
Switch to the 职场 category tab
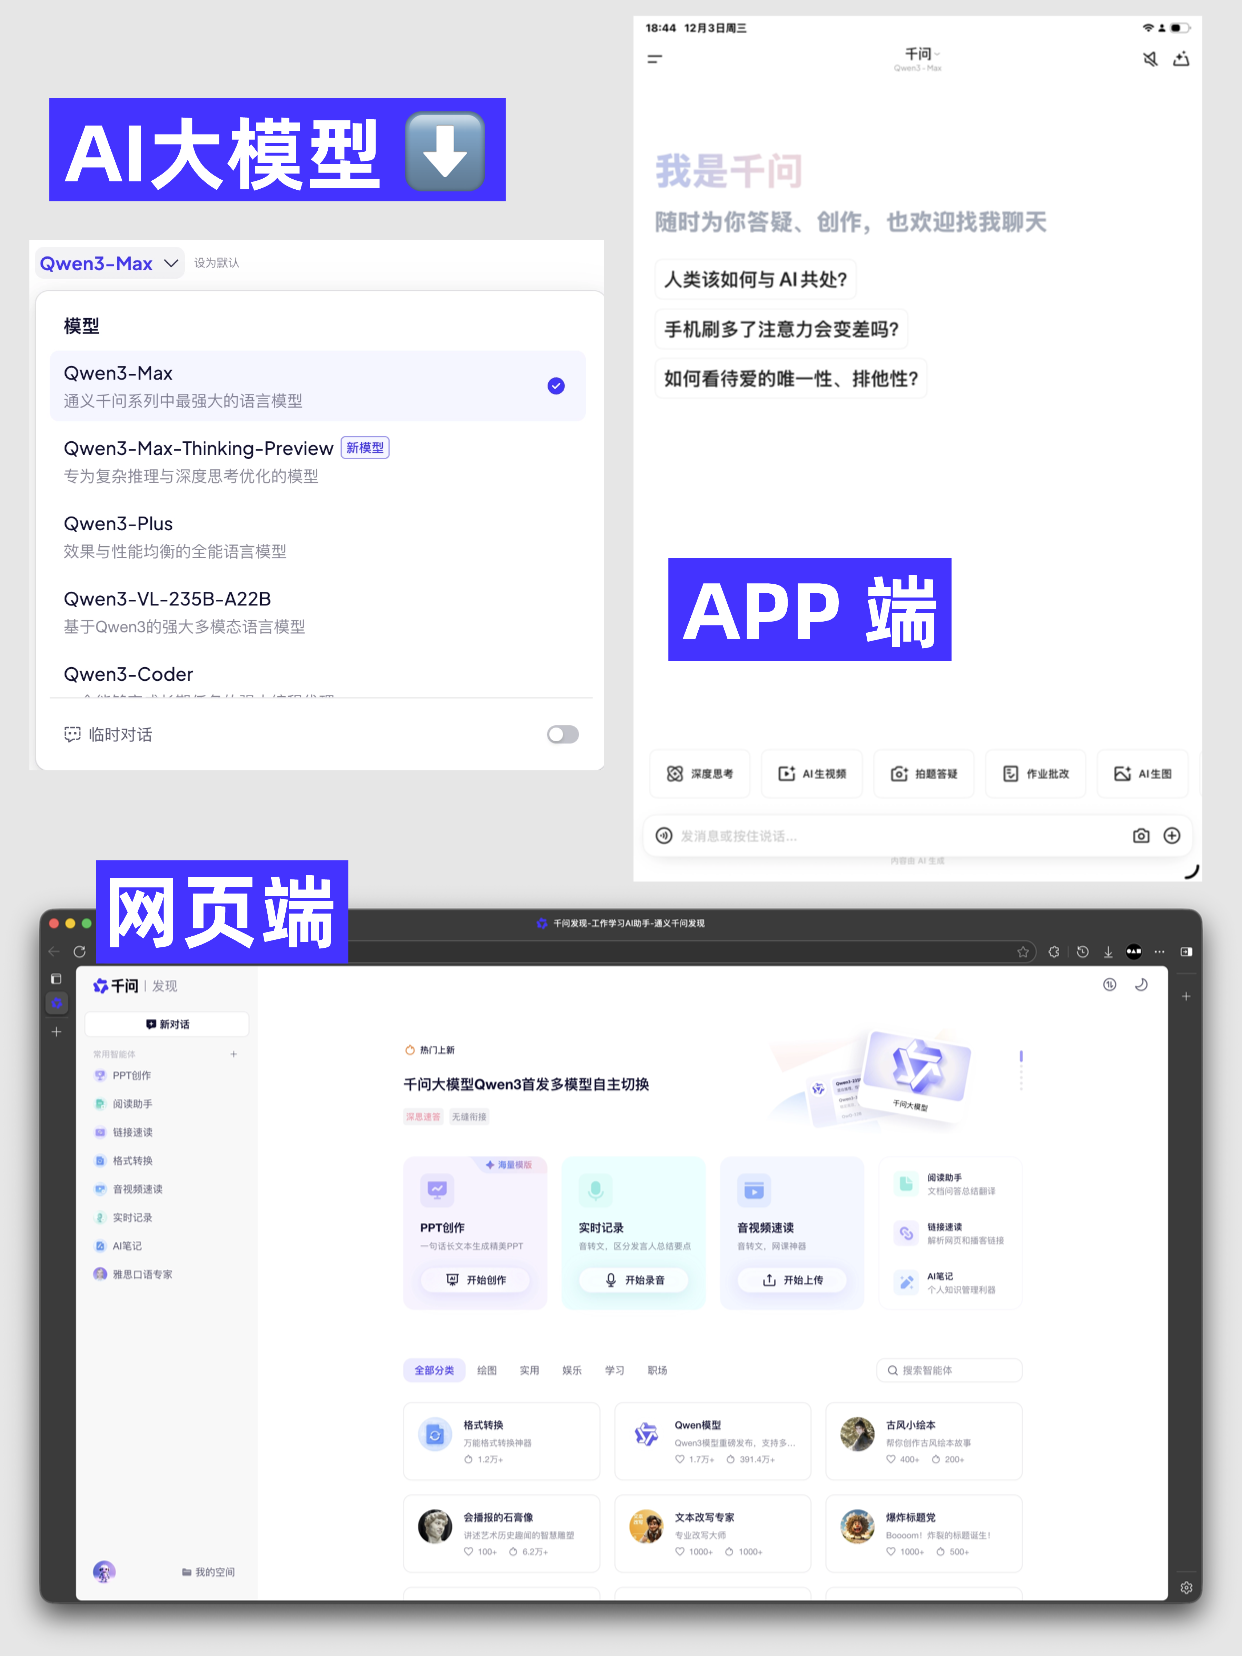(657, 1370)
